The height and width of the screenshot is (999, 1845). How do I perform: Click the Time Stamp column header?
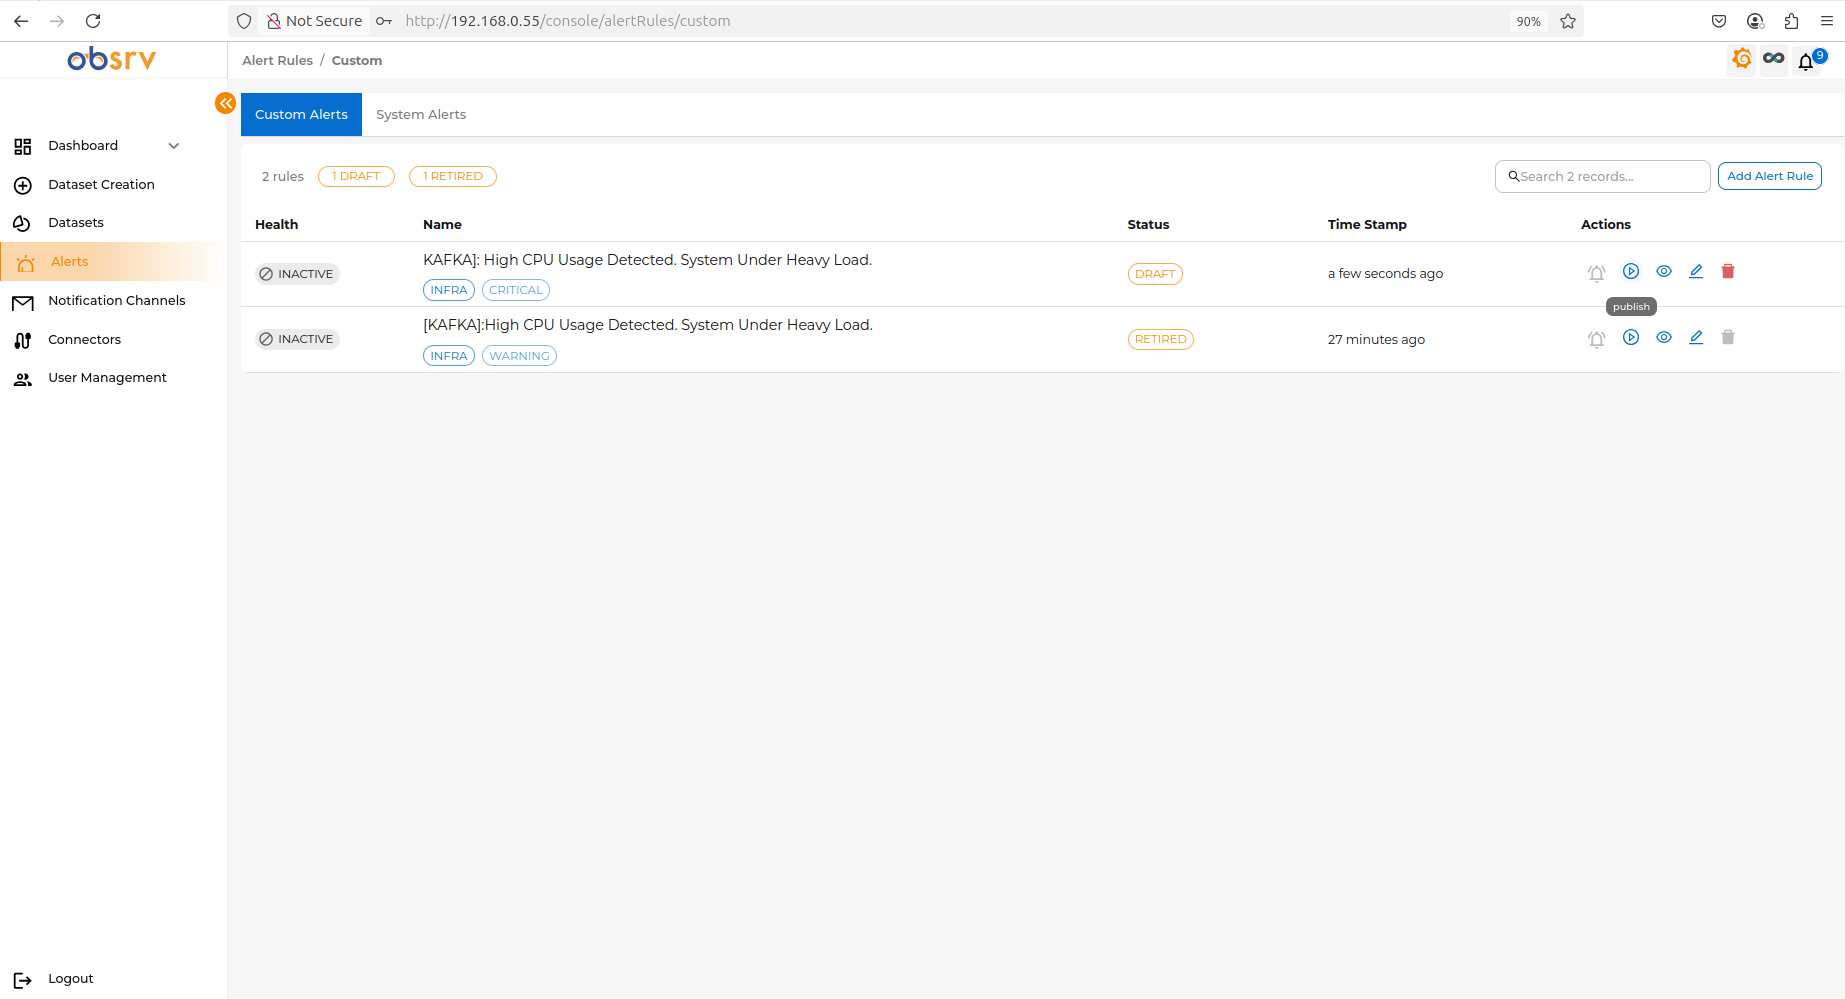[1367, 224]
